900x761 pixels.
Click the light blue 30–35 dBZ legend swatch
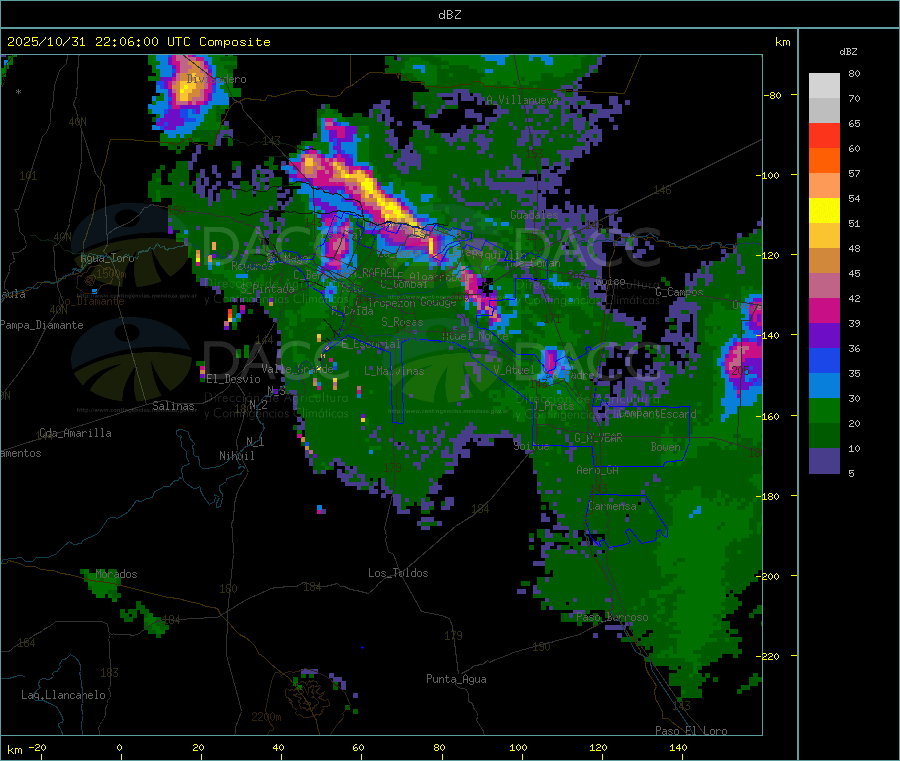824,386
